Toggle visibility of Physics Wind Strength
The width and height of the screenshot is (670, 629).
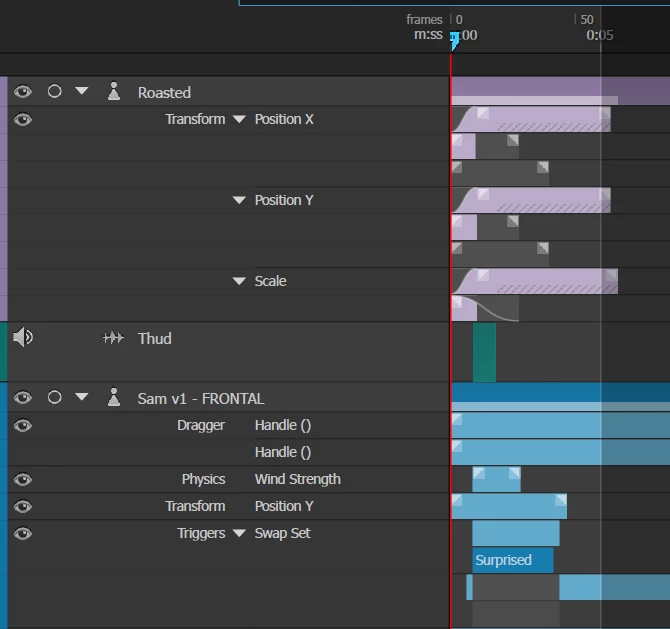(x=23, y=479)
